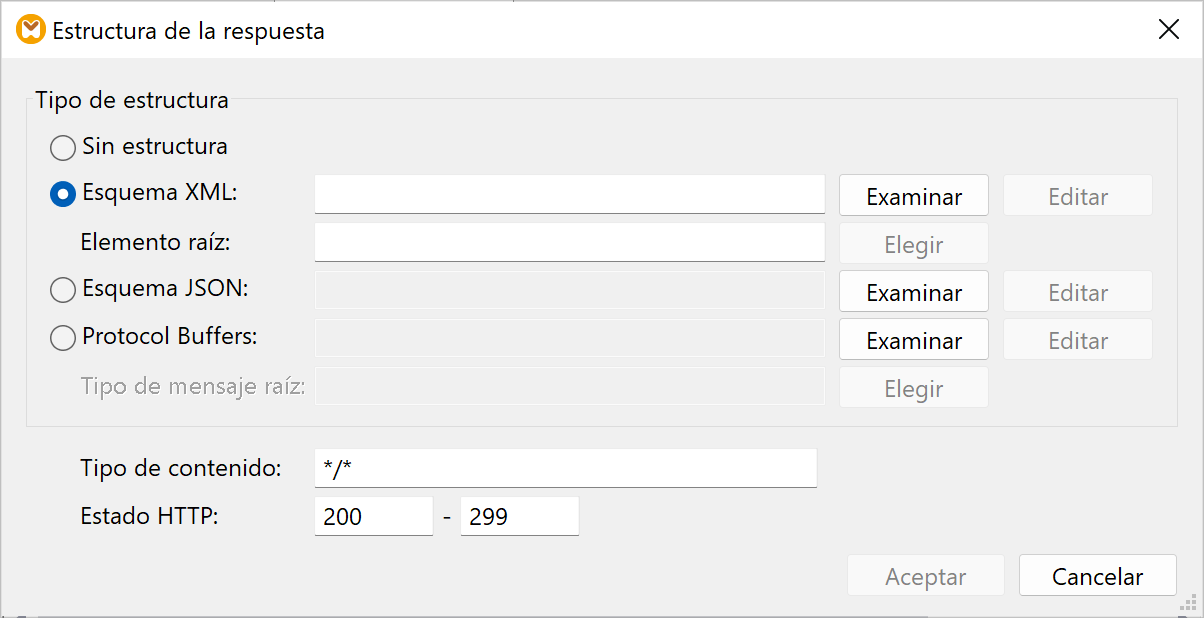The image size is (1204, 618).
Task: Click the Tipo de contenido field
Action: (x=565, y=468)
